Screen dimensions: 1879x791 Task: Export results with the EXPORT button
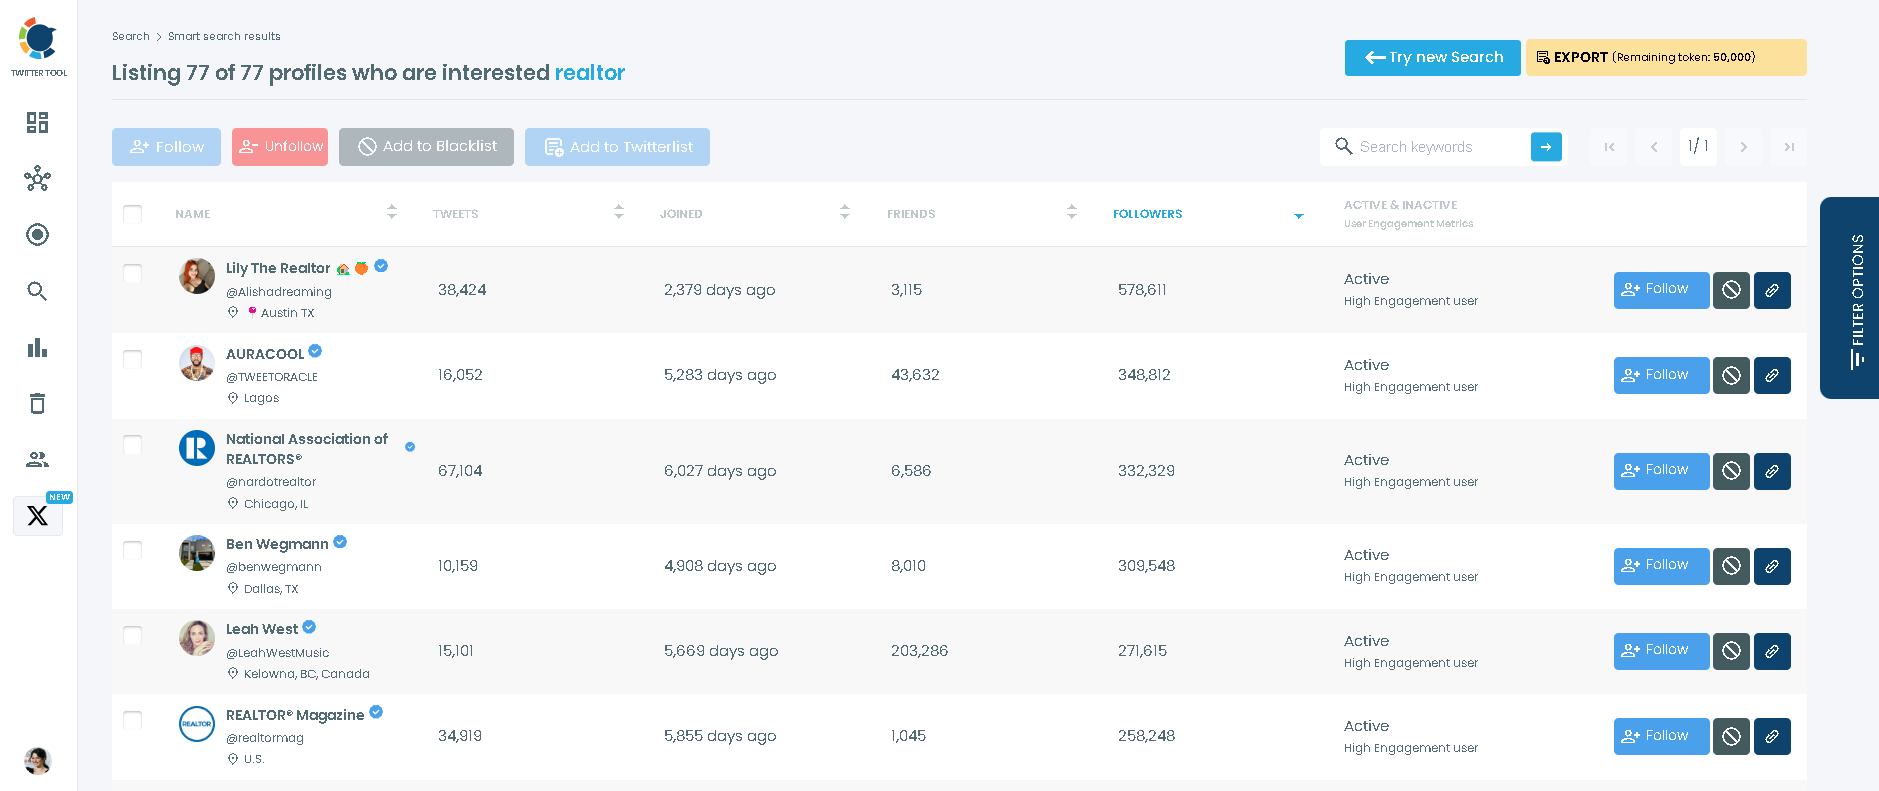click(1666, 58)
